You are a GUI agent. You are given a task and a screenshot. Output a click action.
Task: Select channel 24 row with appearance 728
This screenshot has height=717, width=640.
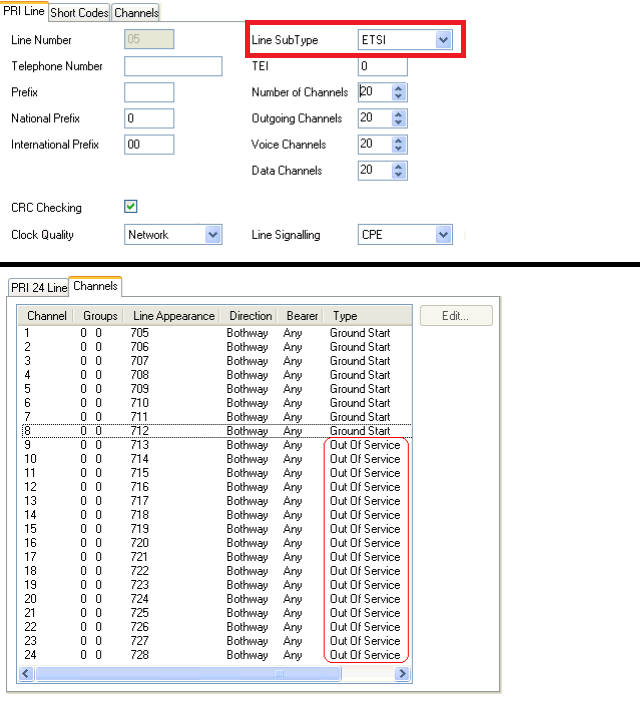[215, 655]
